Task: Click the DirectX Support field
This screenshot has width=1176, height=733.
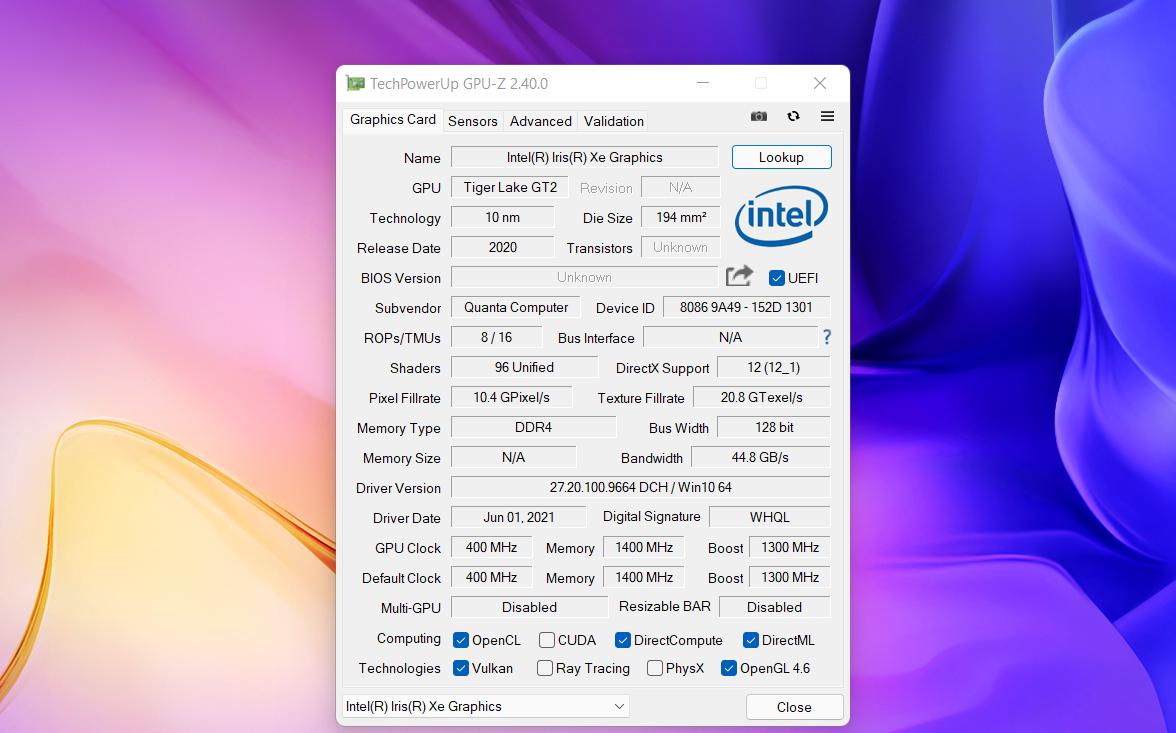Action: coord(774,368)
